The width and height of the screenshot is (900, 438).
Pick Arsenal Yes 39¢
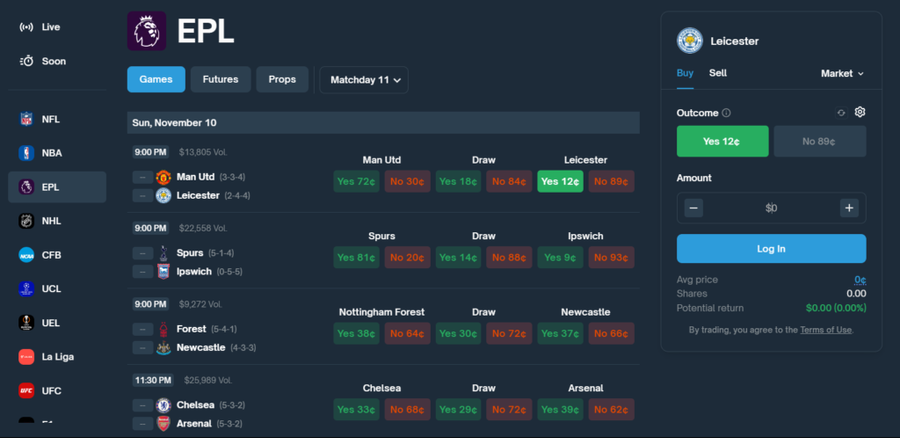pos(560,409)
